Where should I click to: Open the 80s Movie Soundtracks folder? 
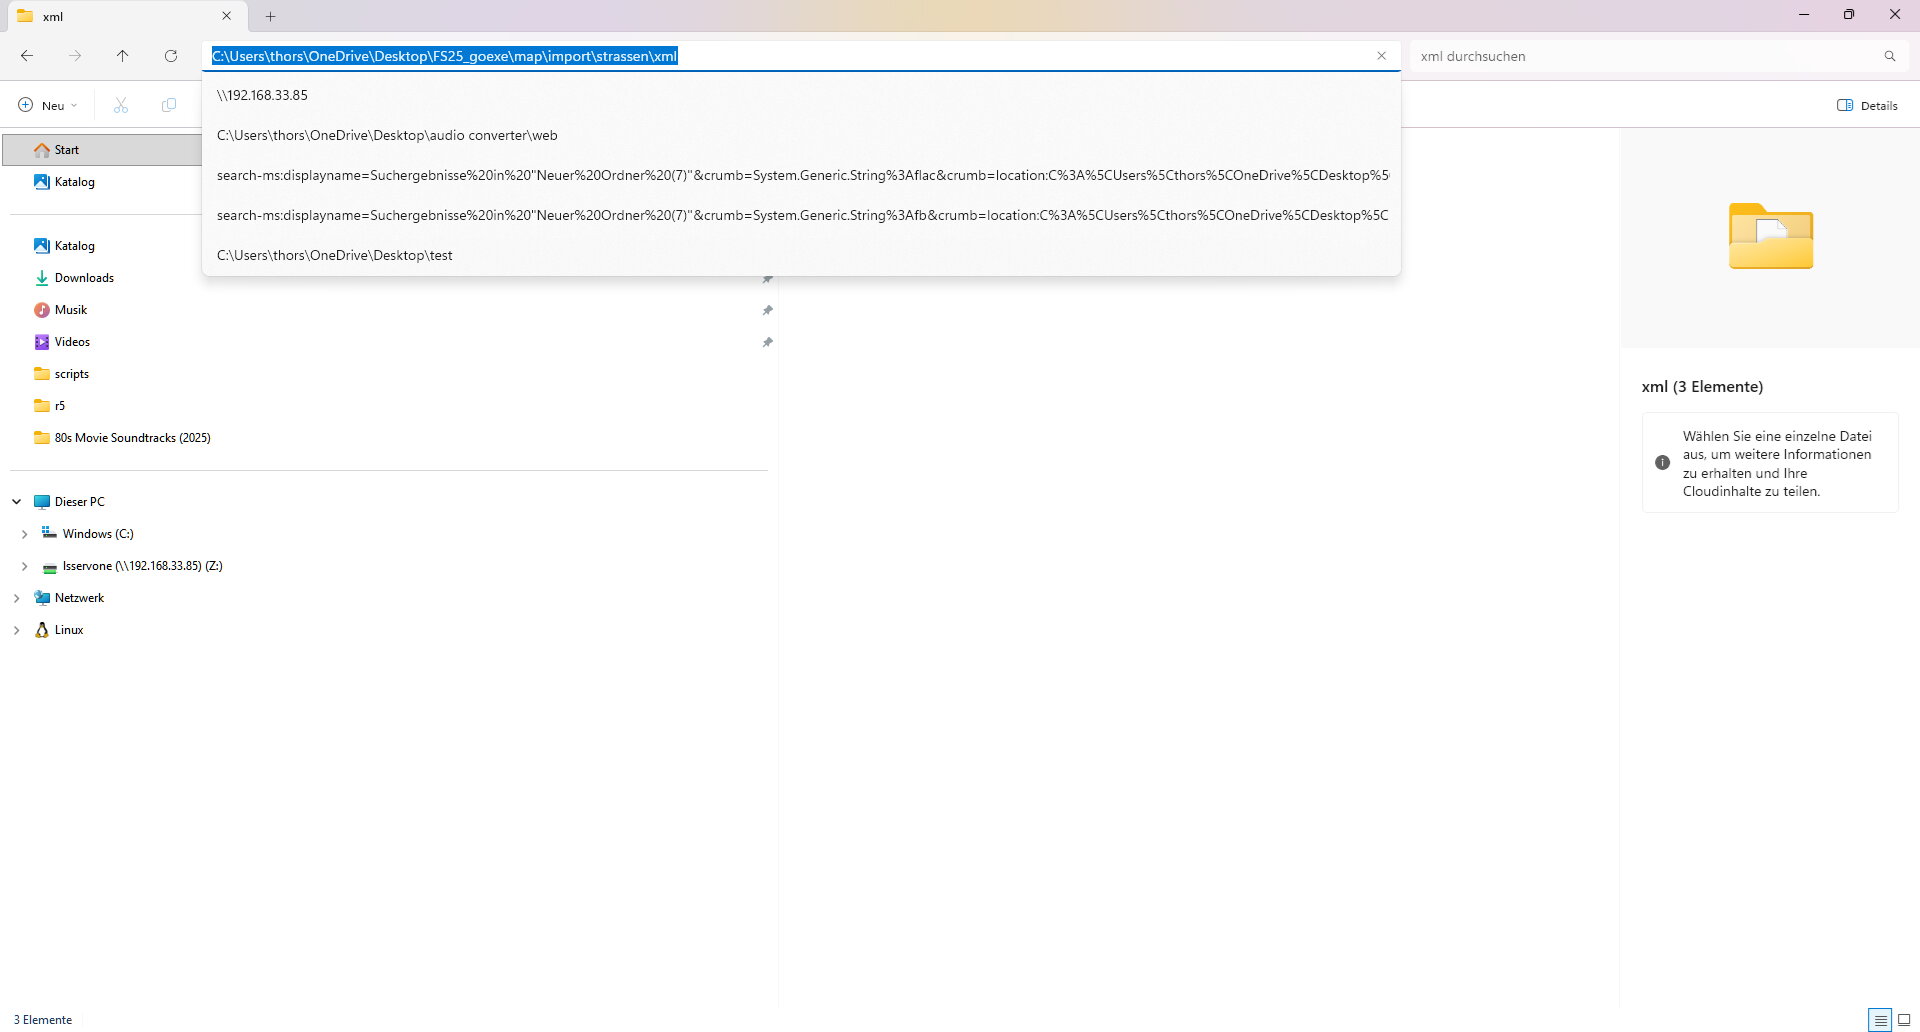click(x=132, y=438)
